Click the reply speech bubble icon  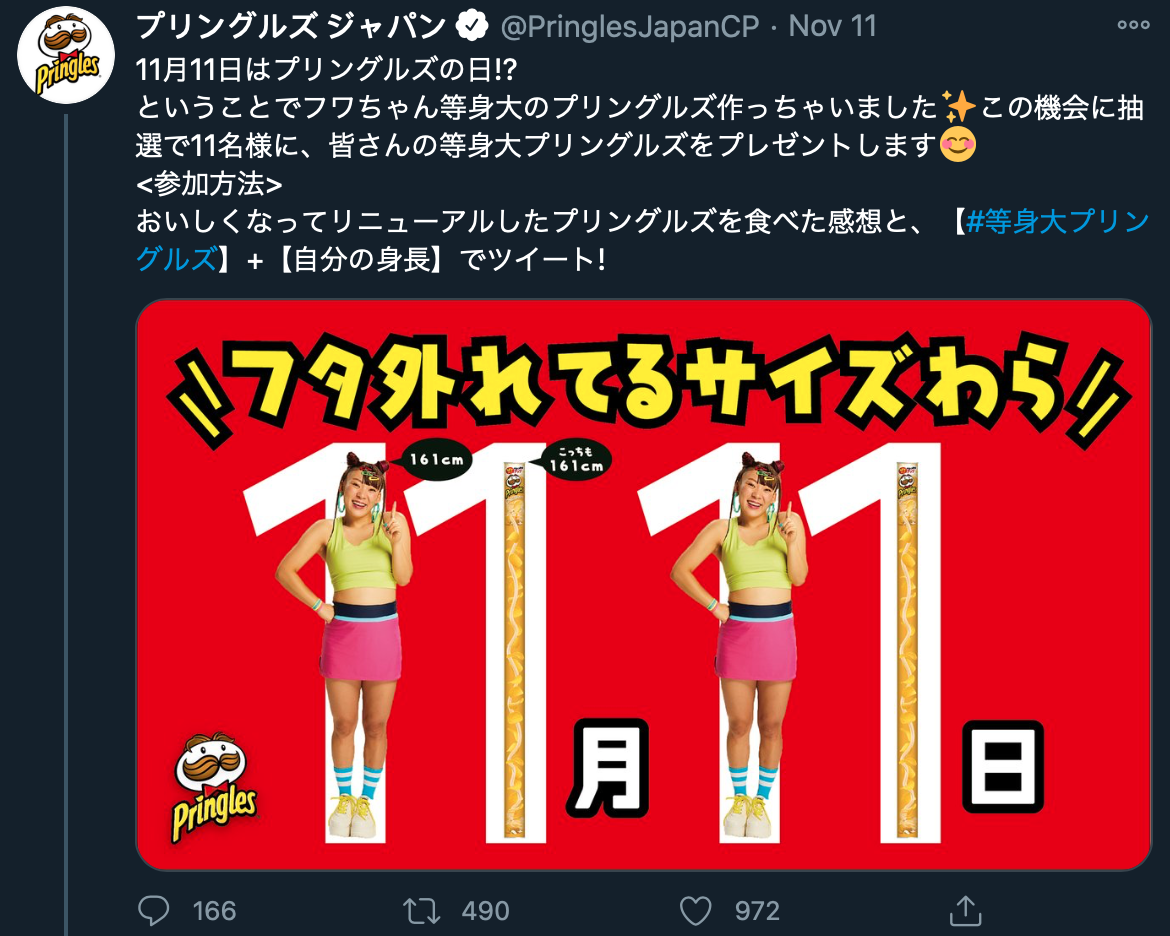point(154,910)
